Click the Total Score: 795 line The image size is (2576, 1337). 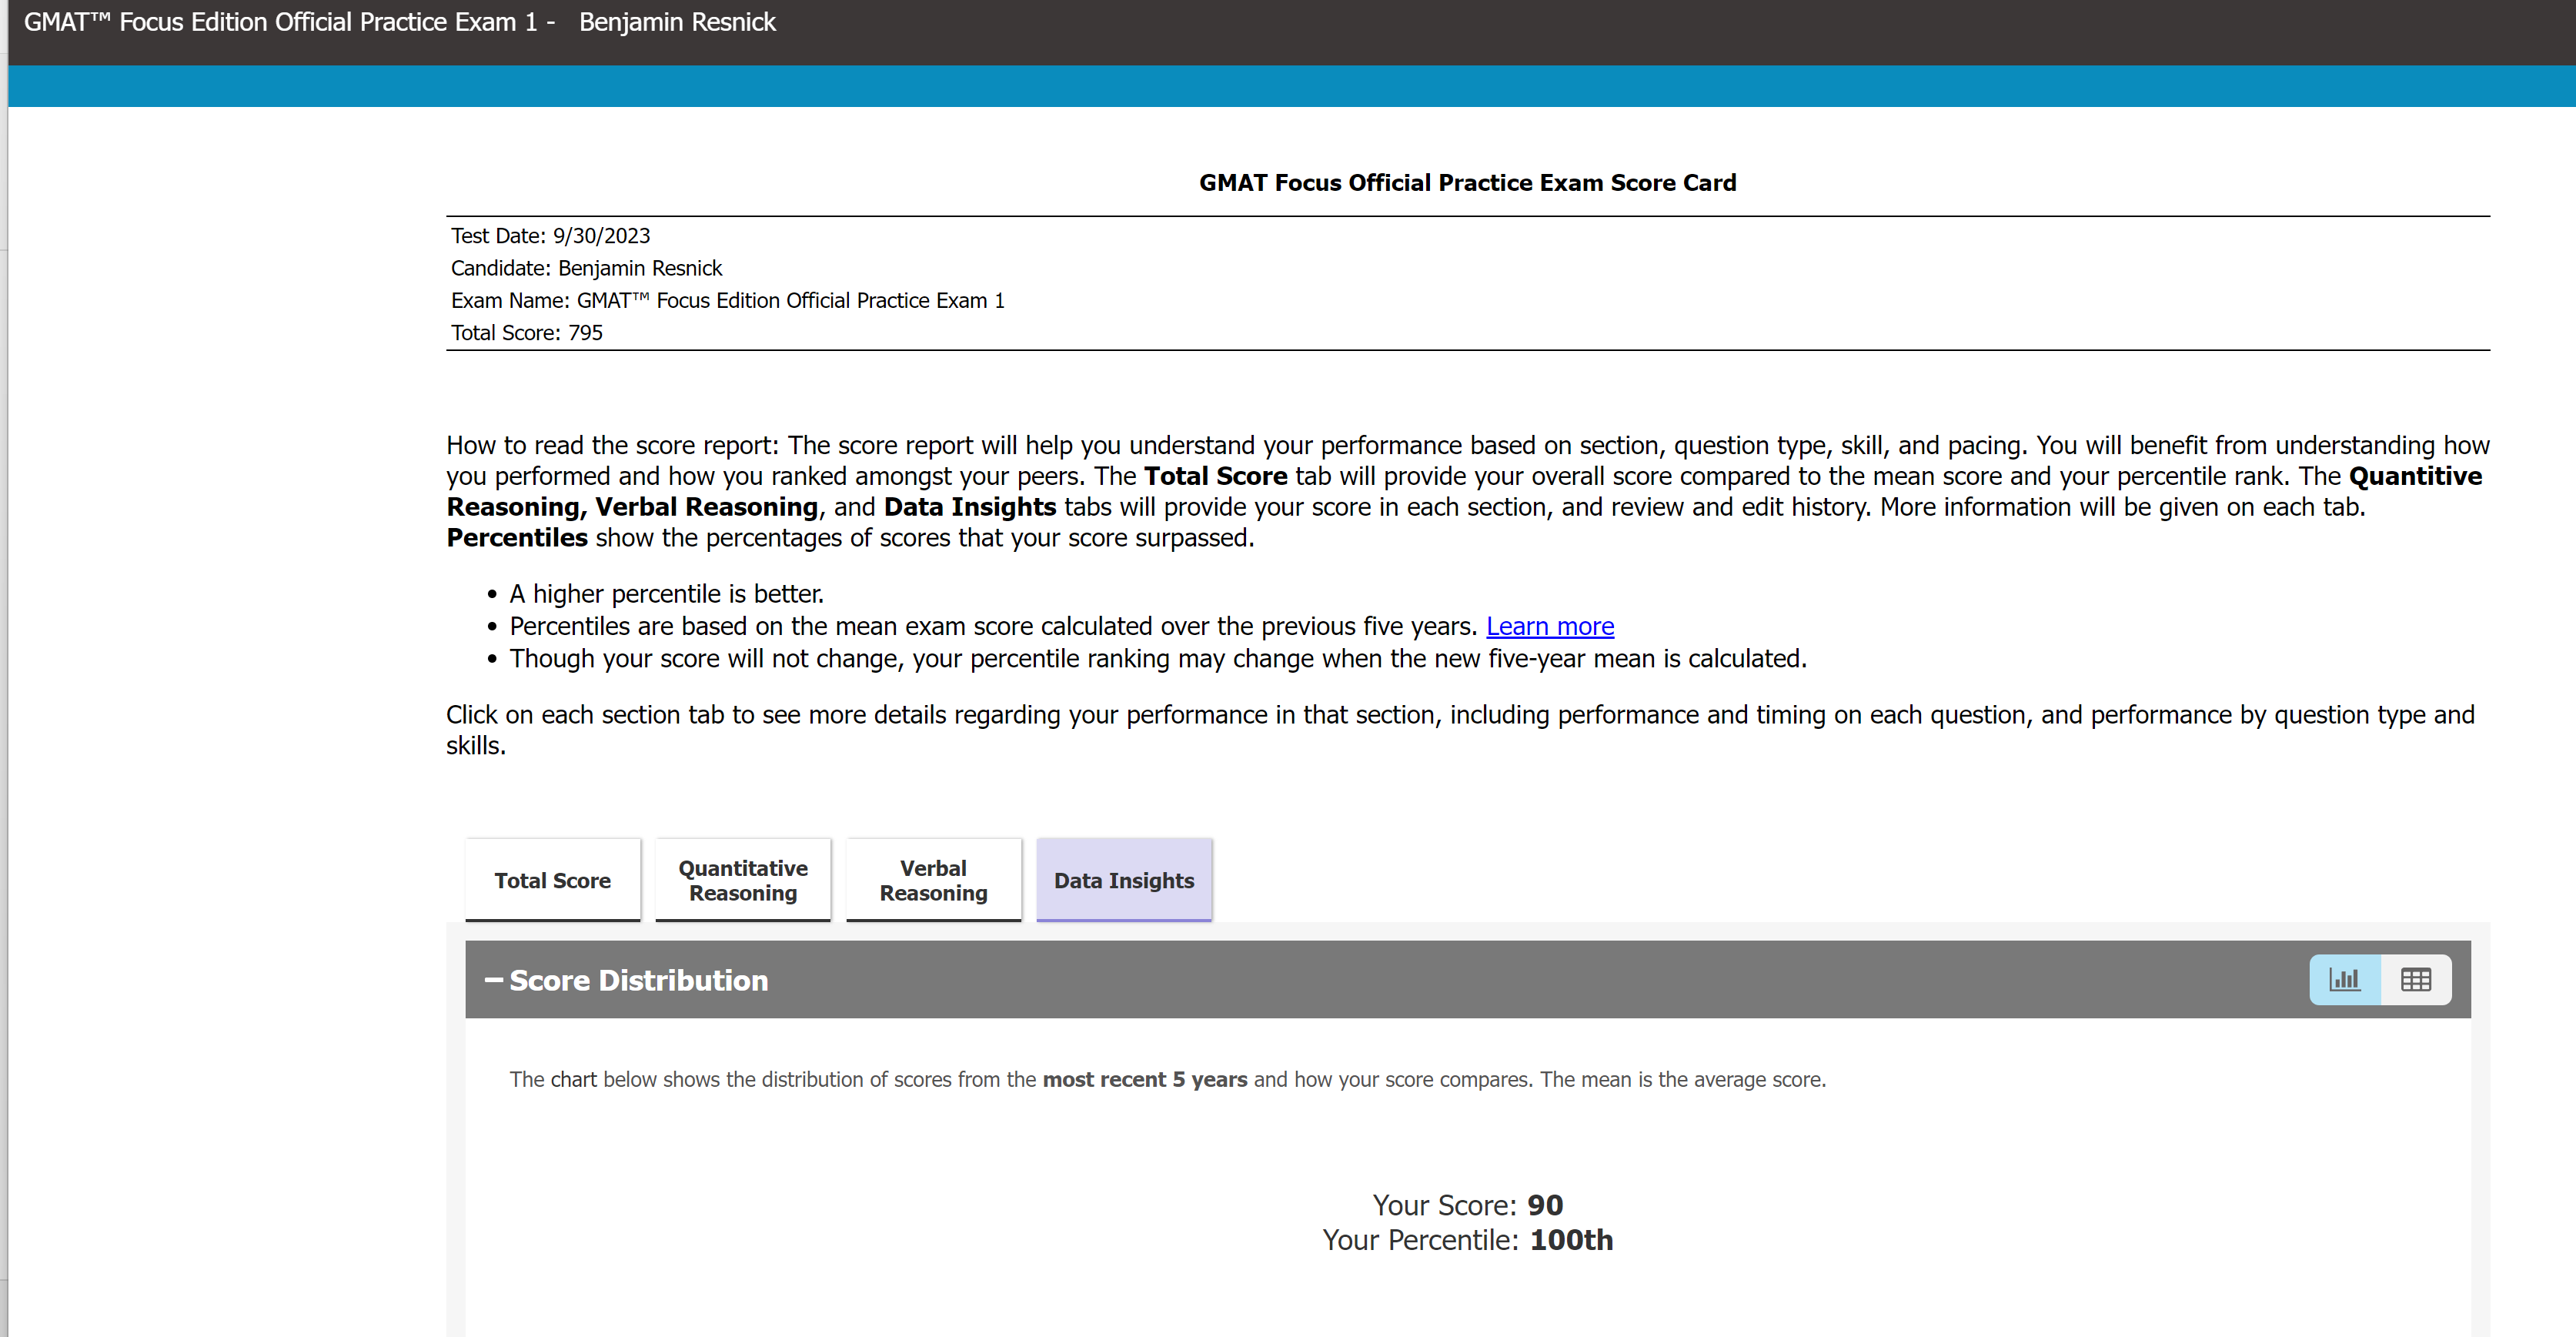(527, 333)
